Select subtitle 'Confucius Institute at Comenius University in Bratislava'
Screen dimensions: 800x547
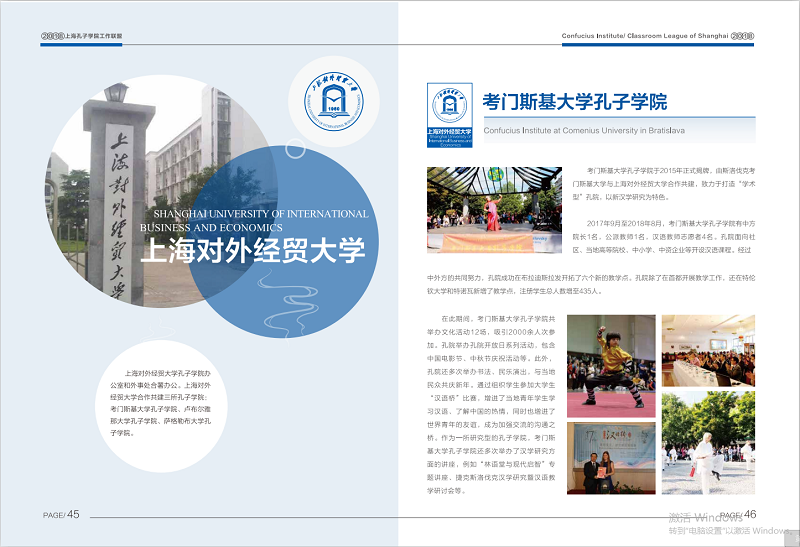(584, 131)
